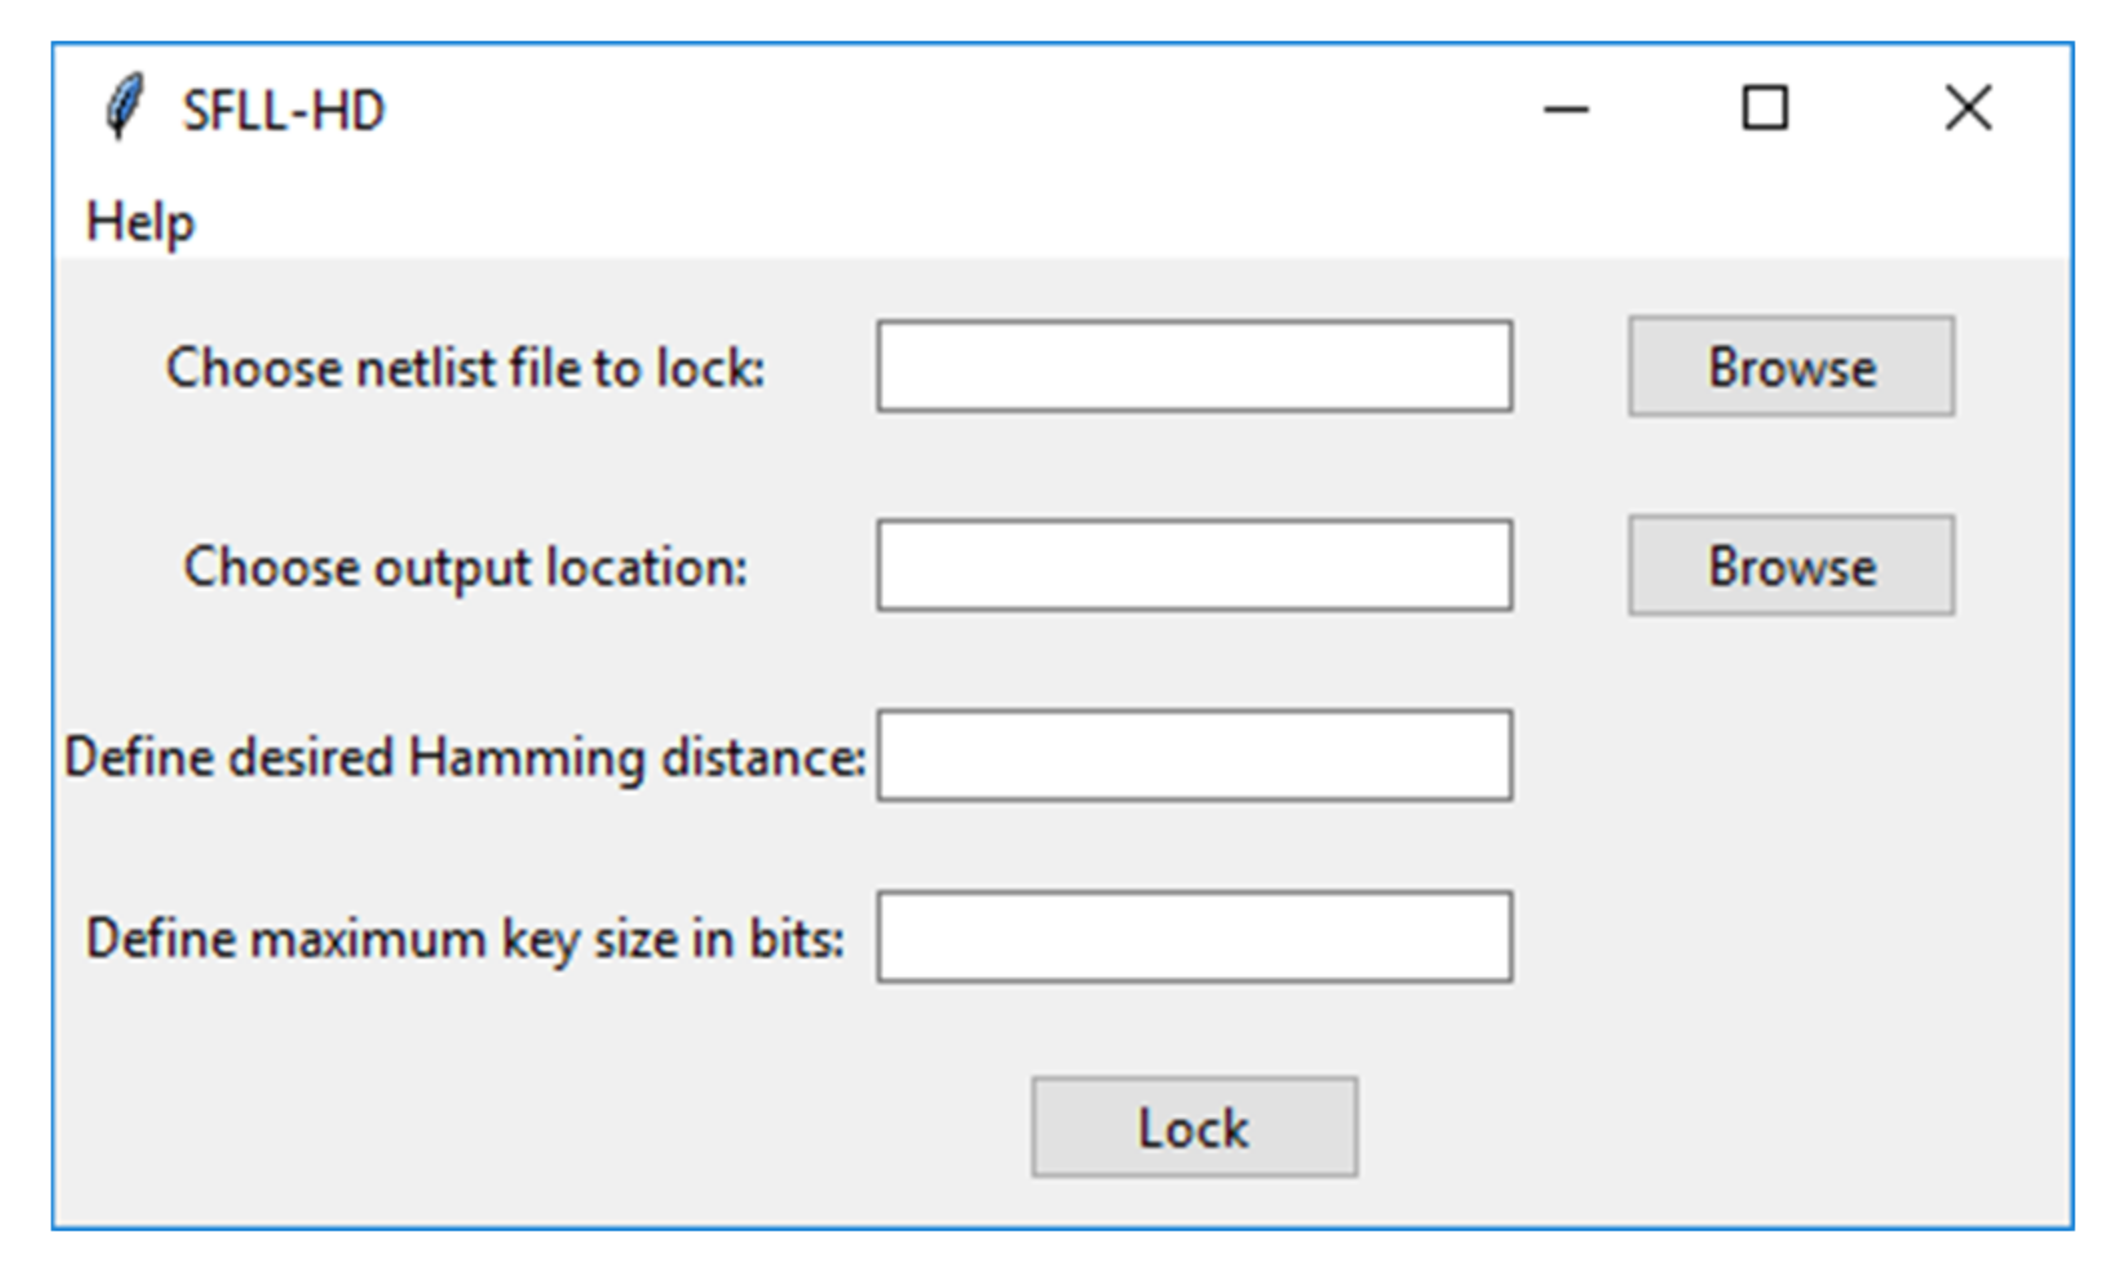The image size is (2118, 1269).
Task: Close the SFLL-HD window
Action: coord(1967,108)
